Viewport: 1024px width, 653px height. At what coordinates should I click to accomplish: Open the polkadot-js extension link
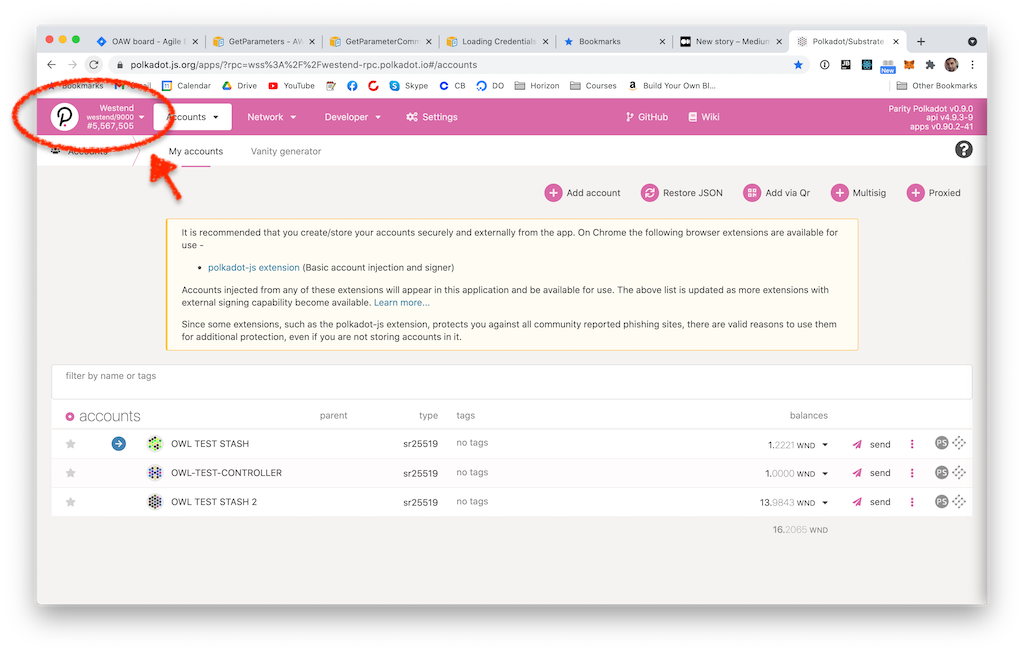click(253, 268)
